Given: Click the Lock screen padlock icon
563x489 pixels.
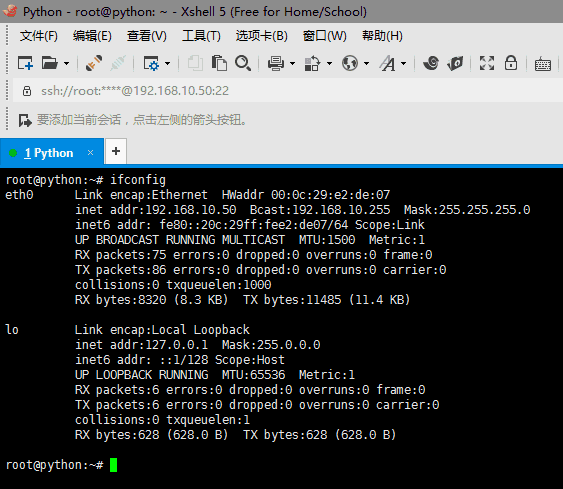Looking at the screenshot, I should [511, 63].
